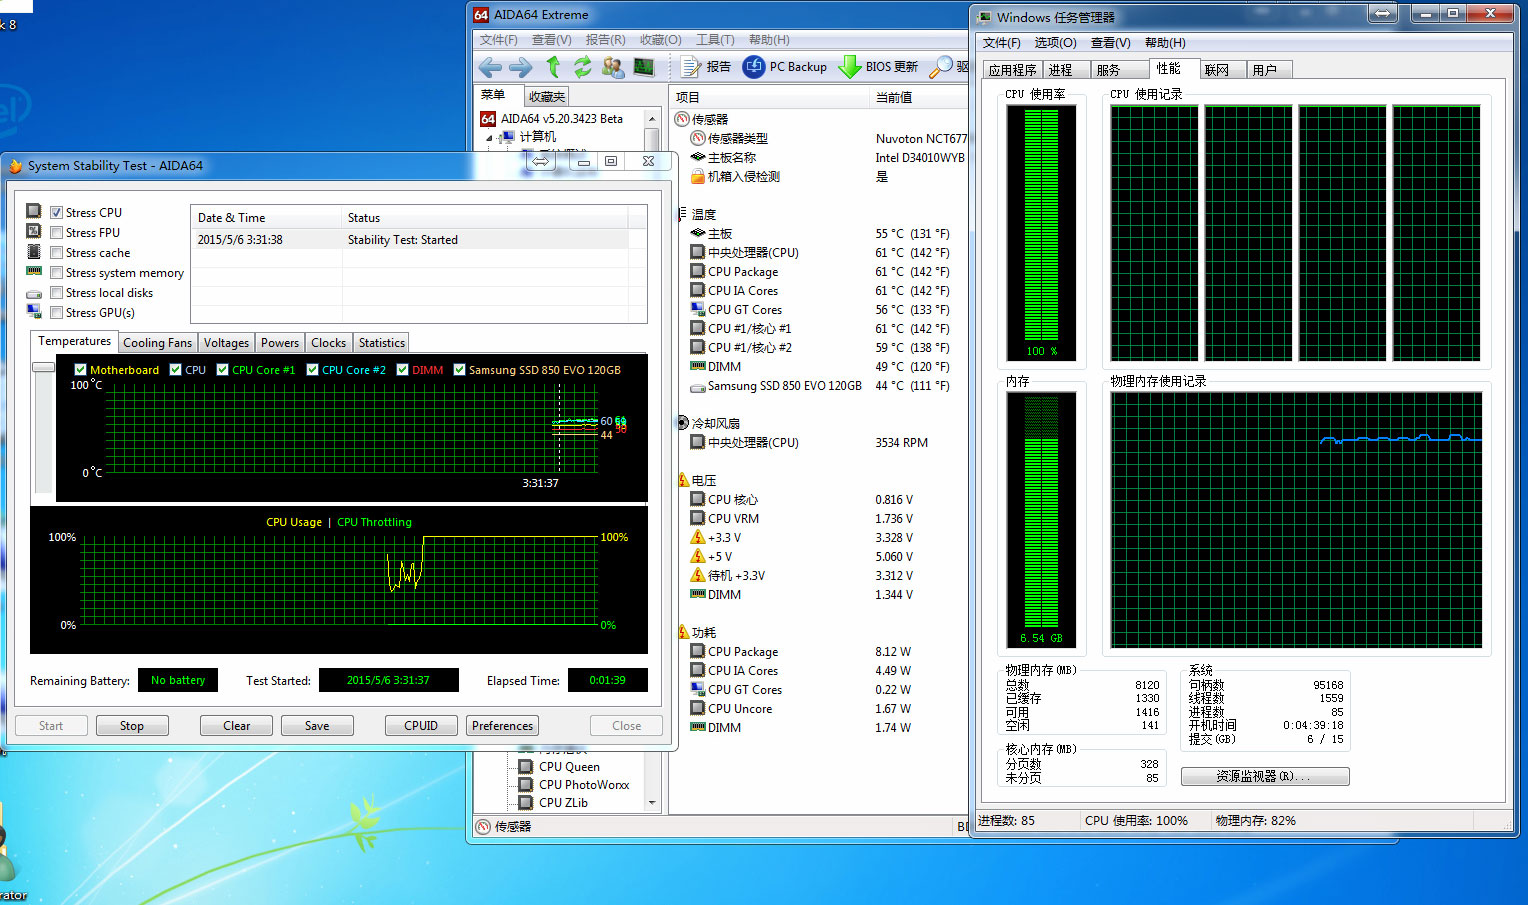Uncheck the DIMM temperature graph checkbox
Screen dimensions: 1528x905
point(402,370)
